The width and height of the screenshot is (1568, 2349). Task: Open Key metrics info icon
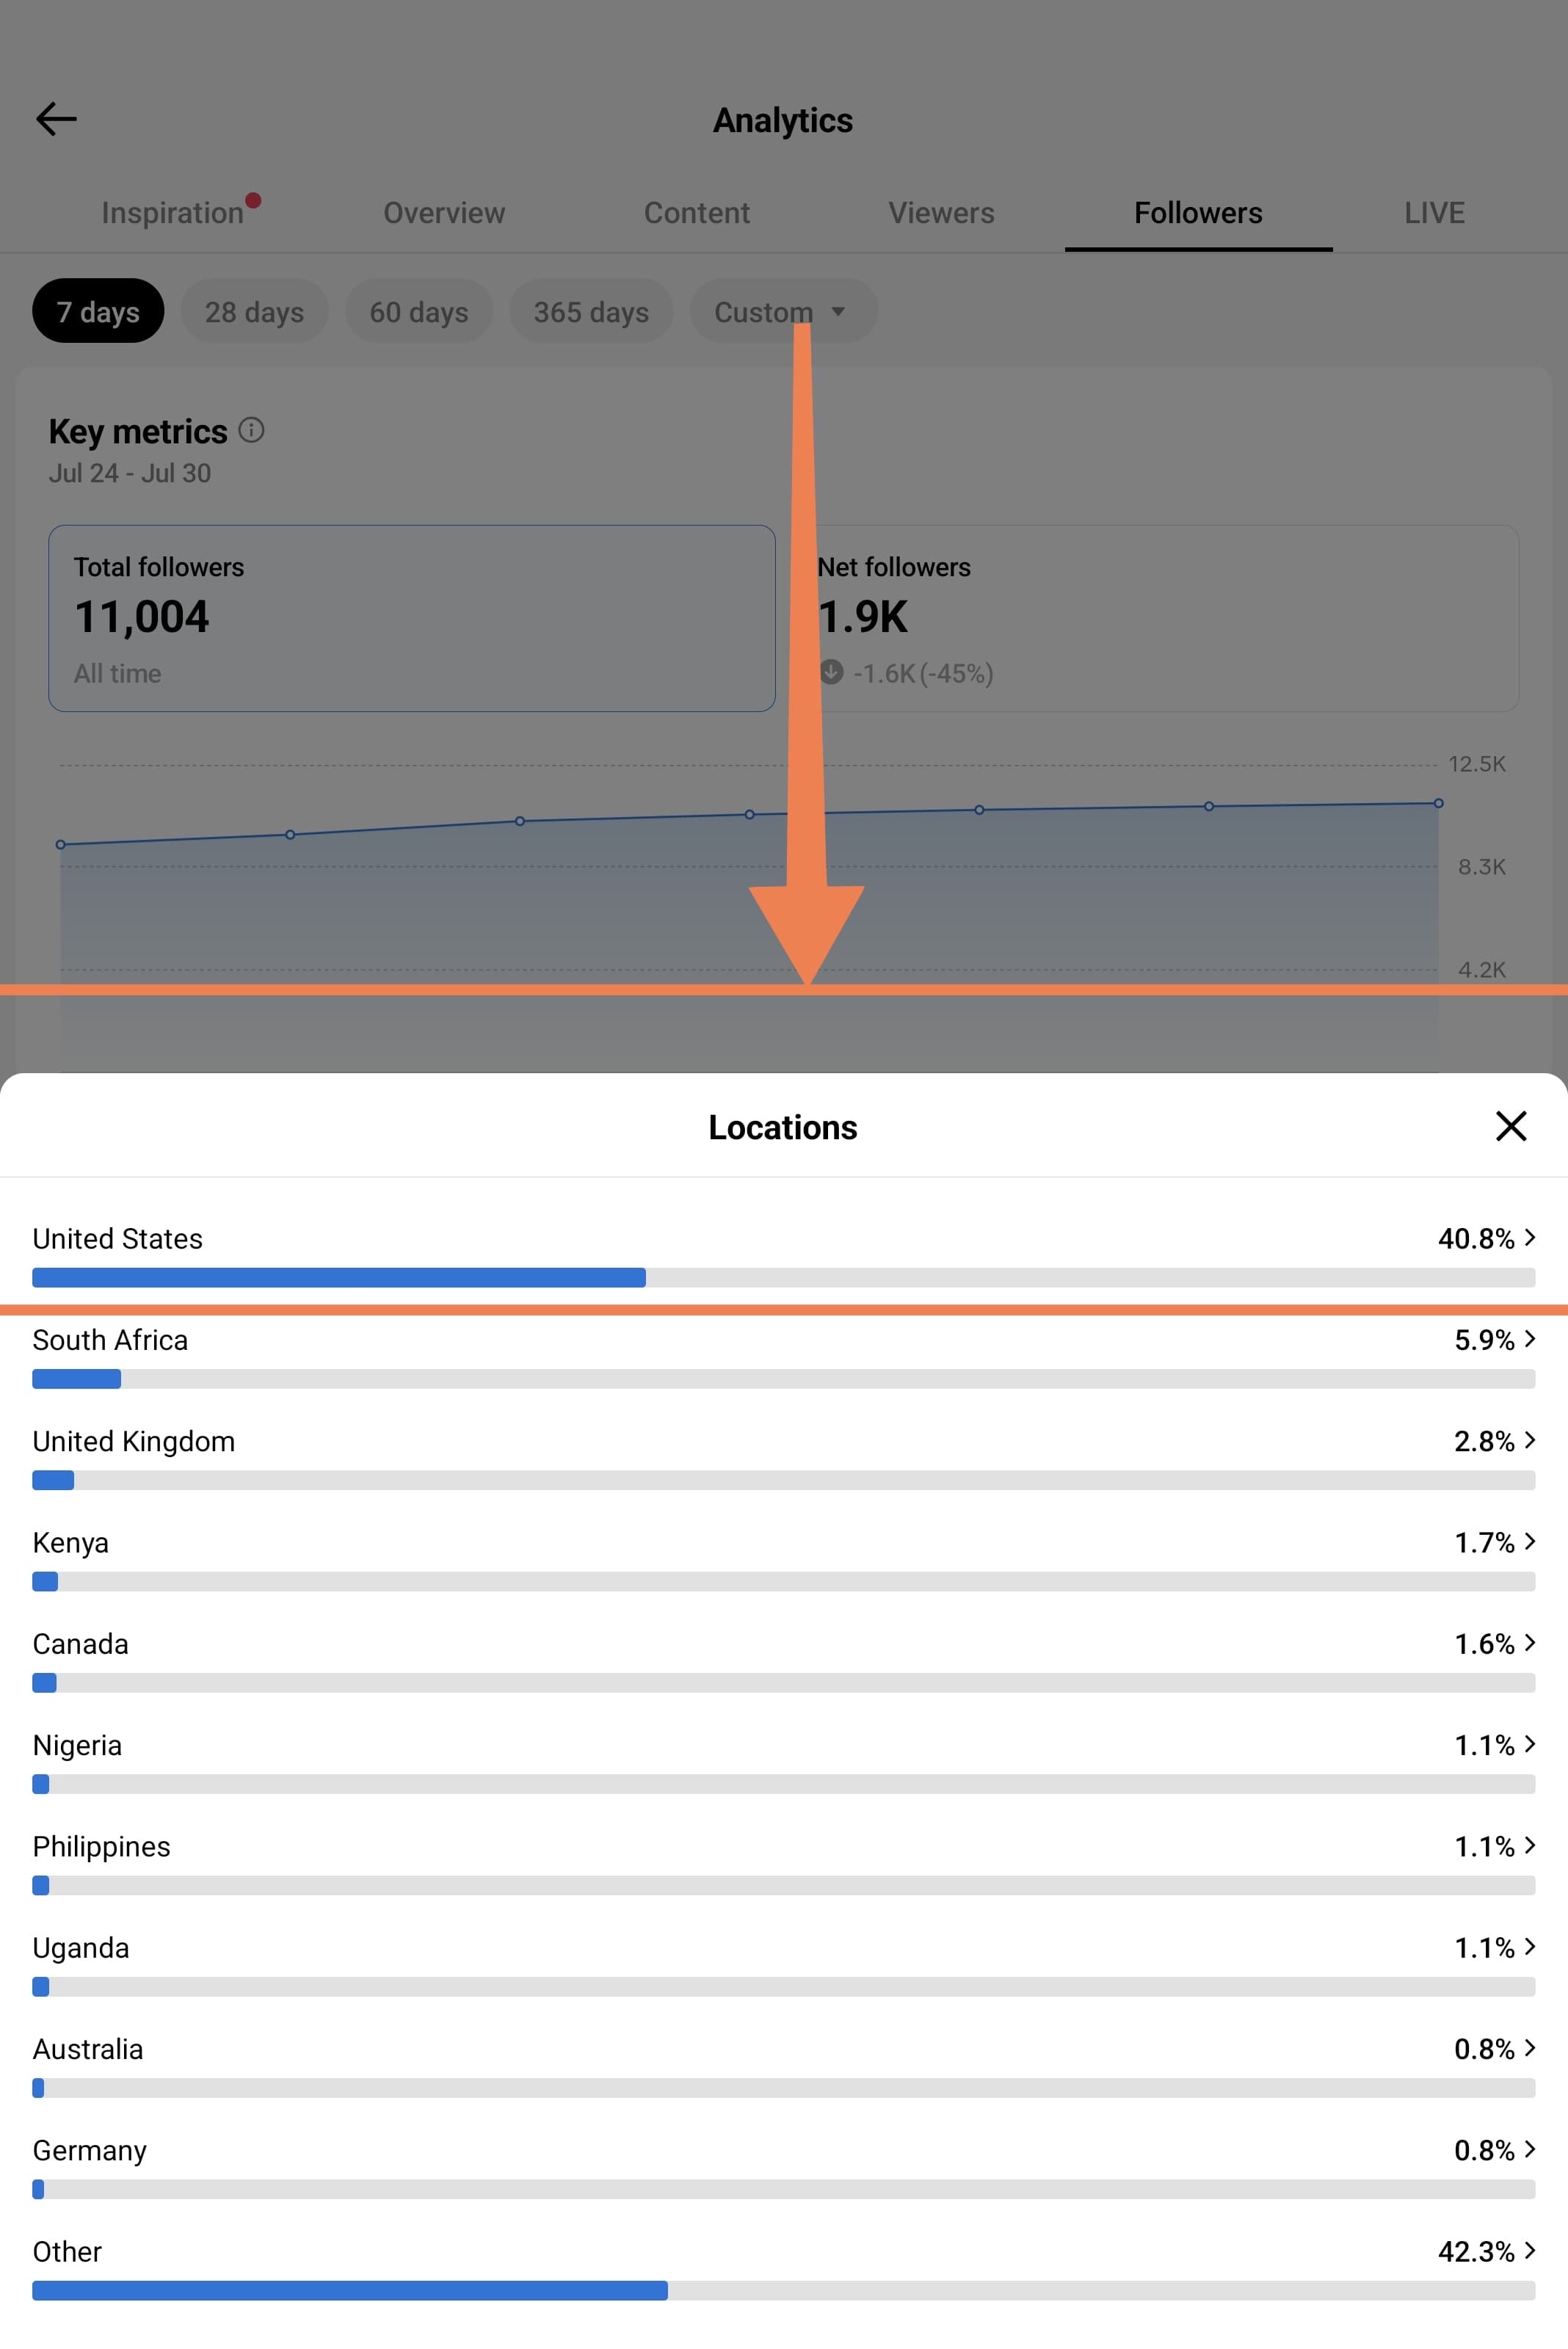251,430
